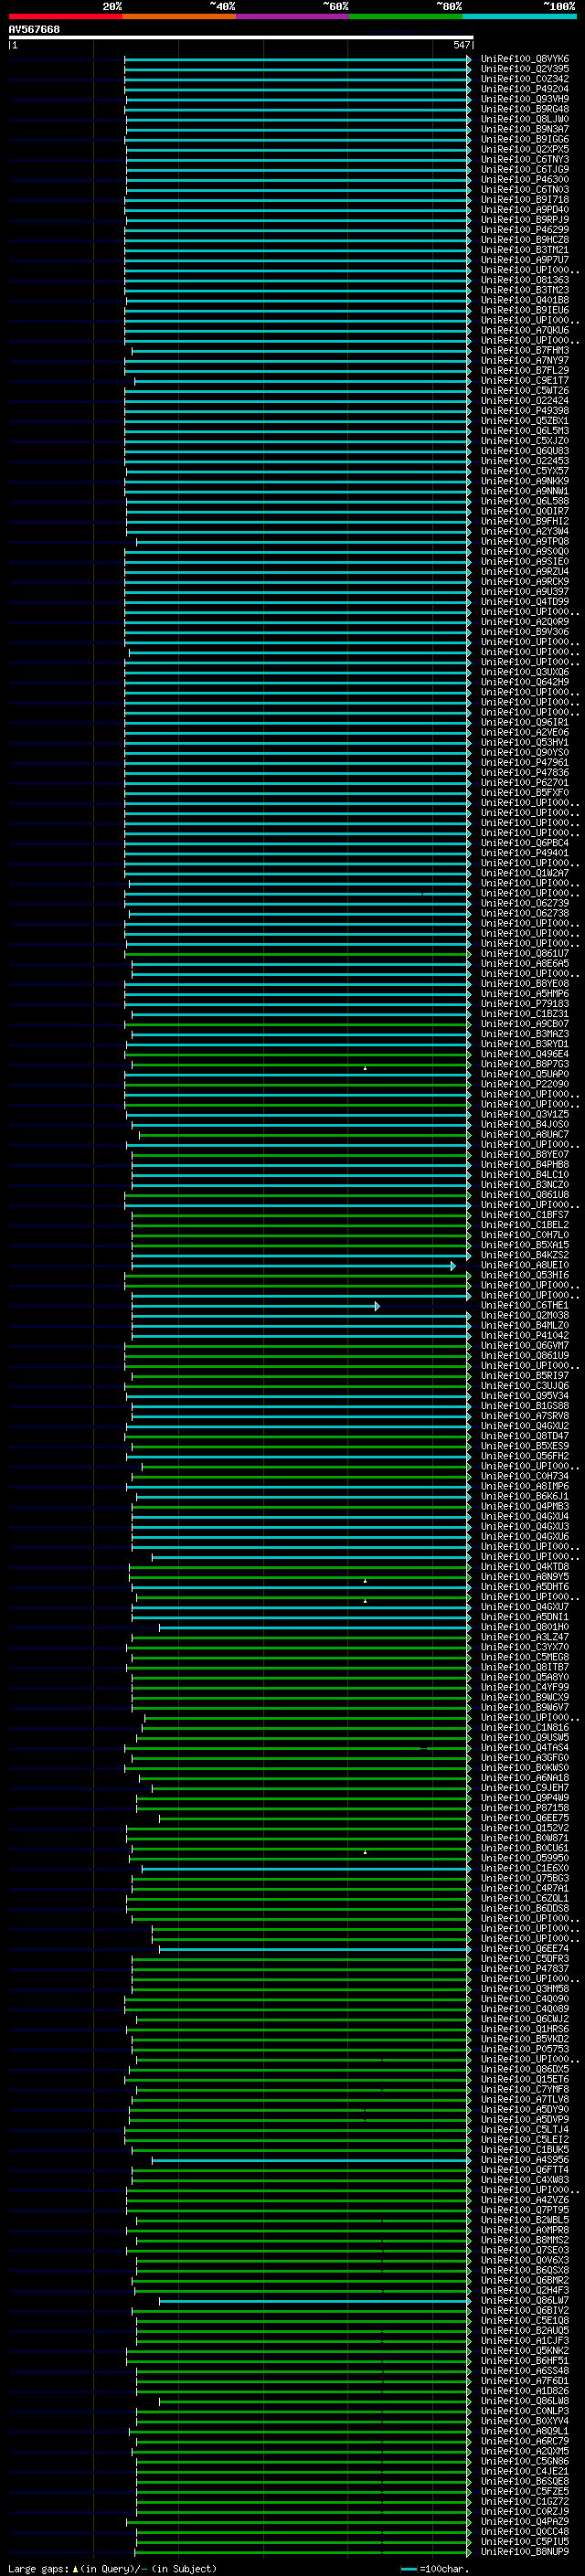Viewport: 585px width, 2576px height.
Task: Open hit UniRef100_Q8VYK6
Action: pos(525,59)
